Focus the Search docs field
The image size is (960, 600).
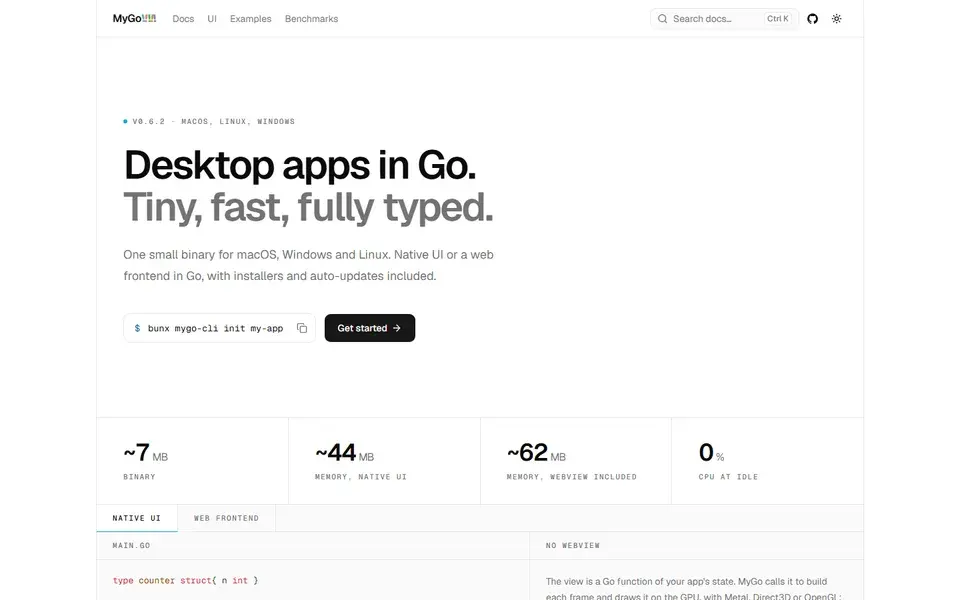point(724,19)
